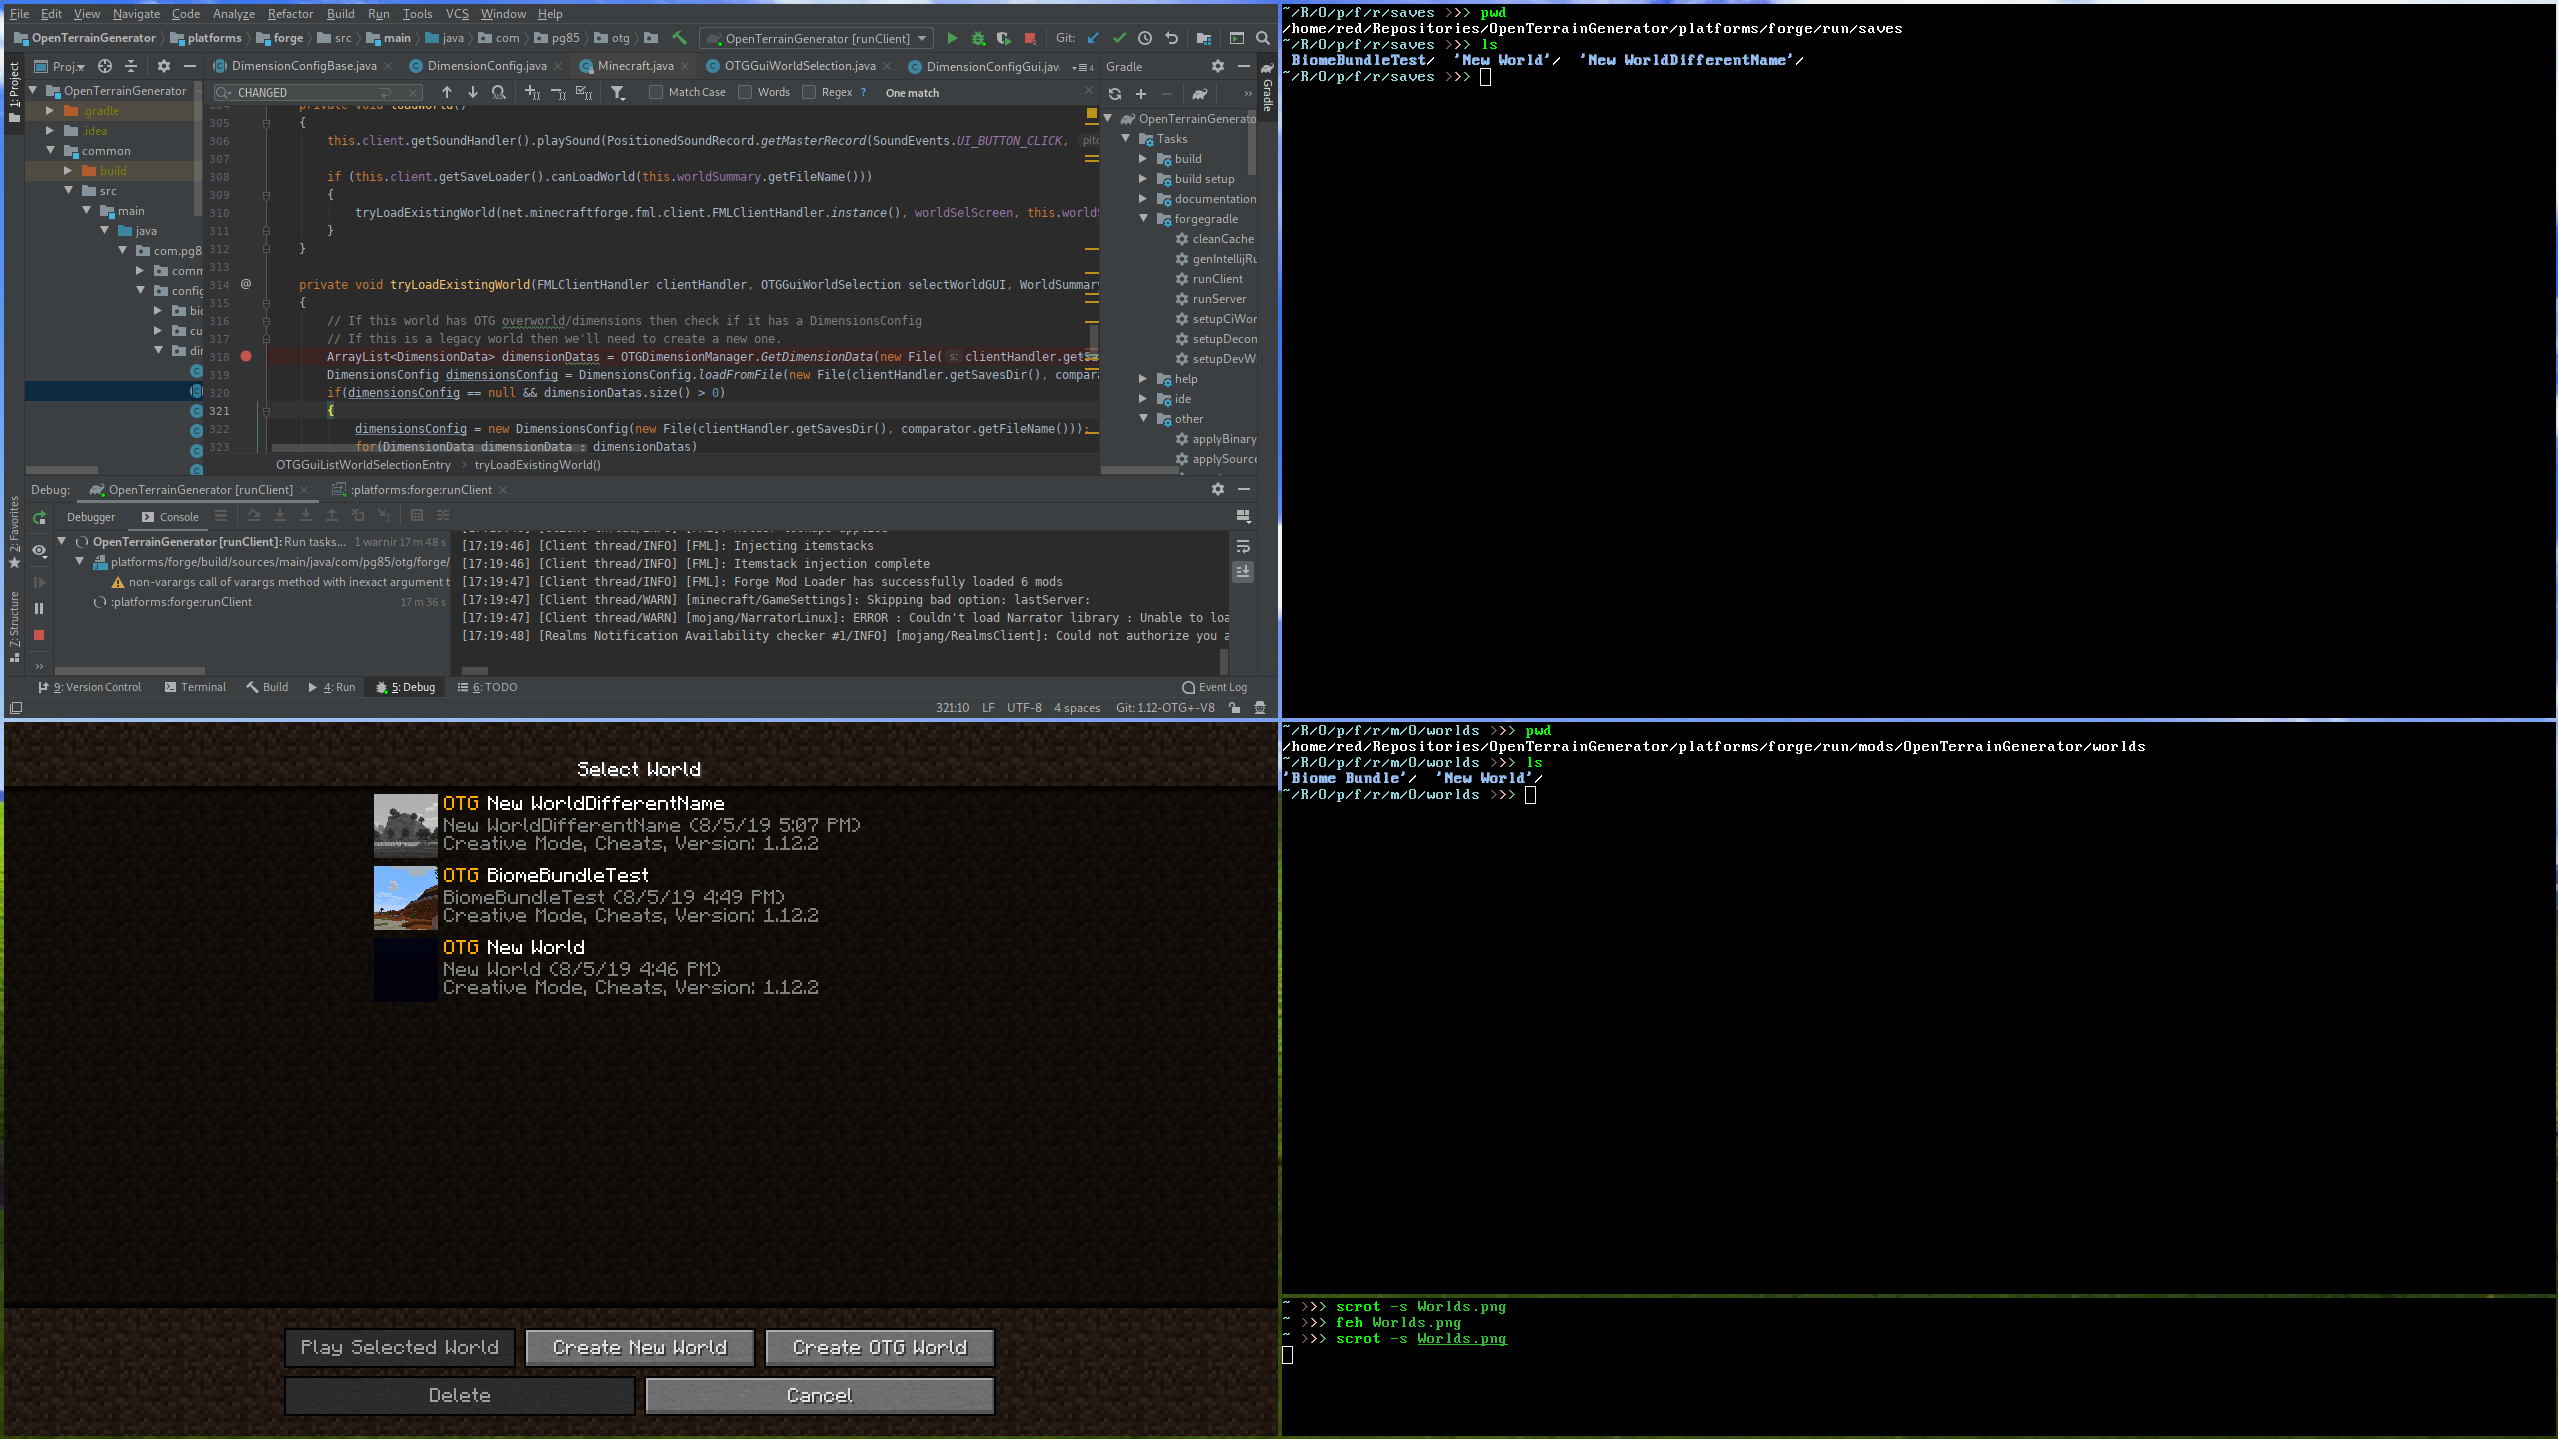Update project with the Git blue arrow

[1093, 38]
